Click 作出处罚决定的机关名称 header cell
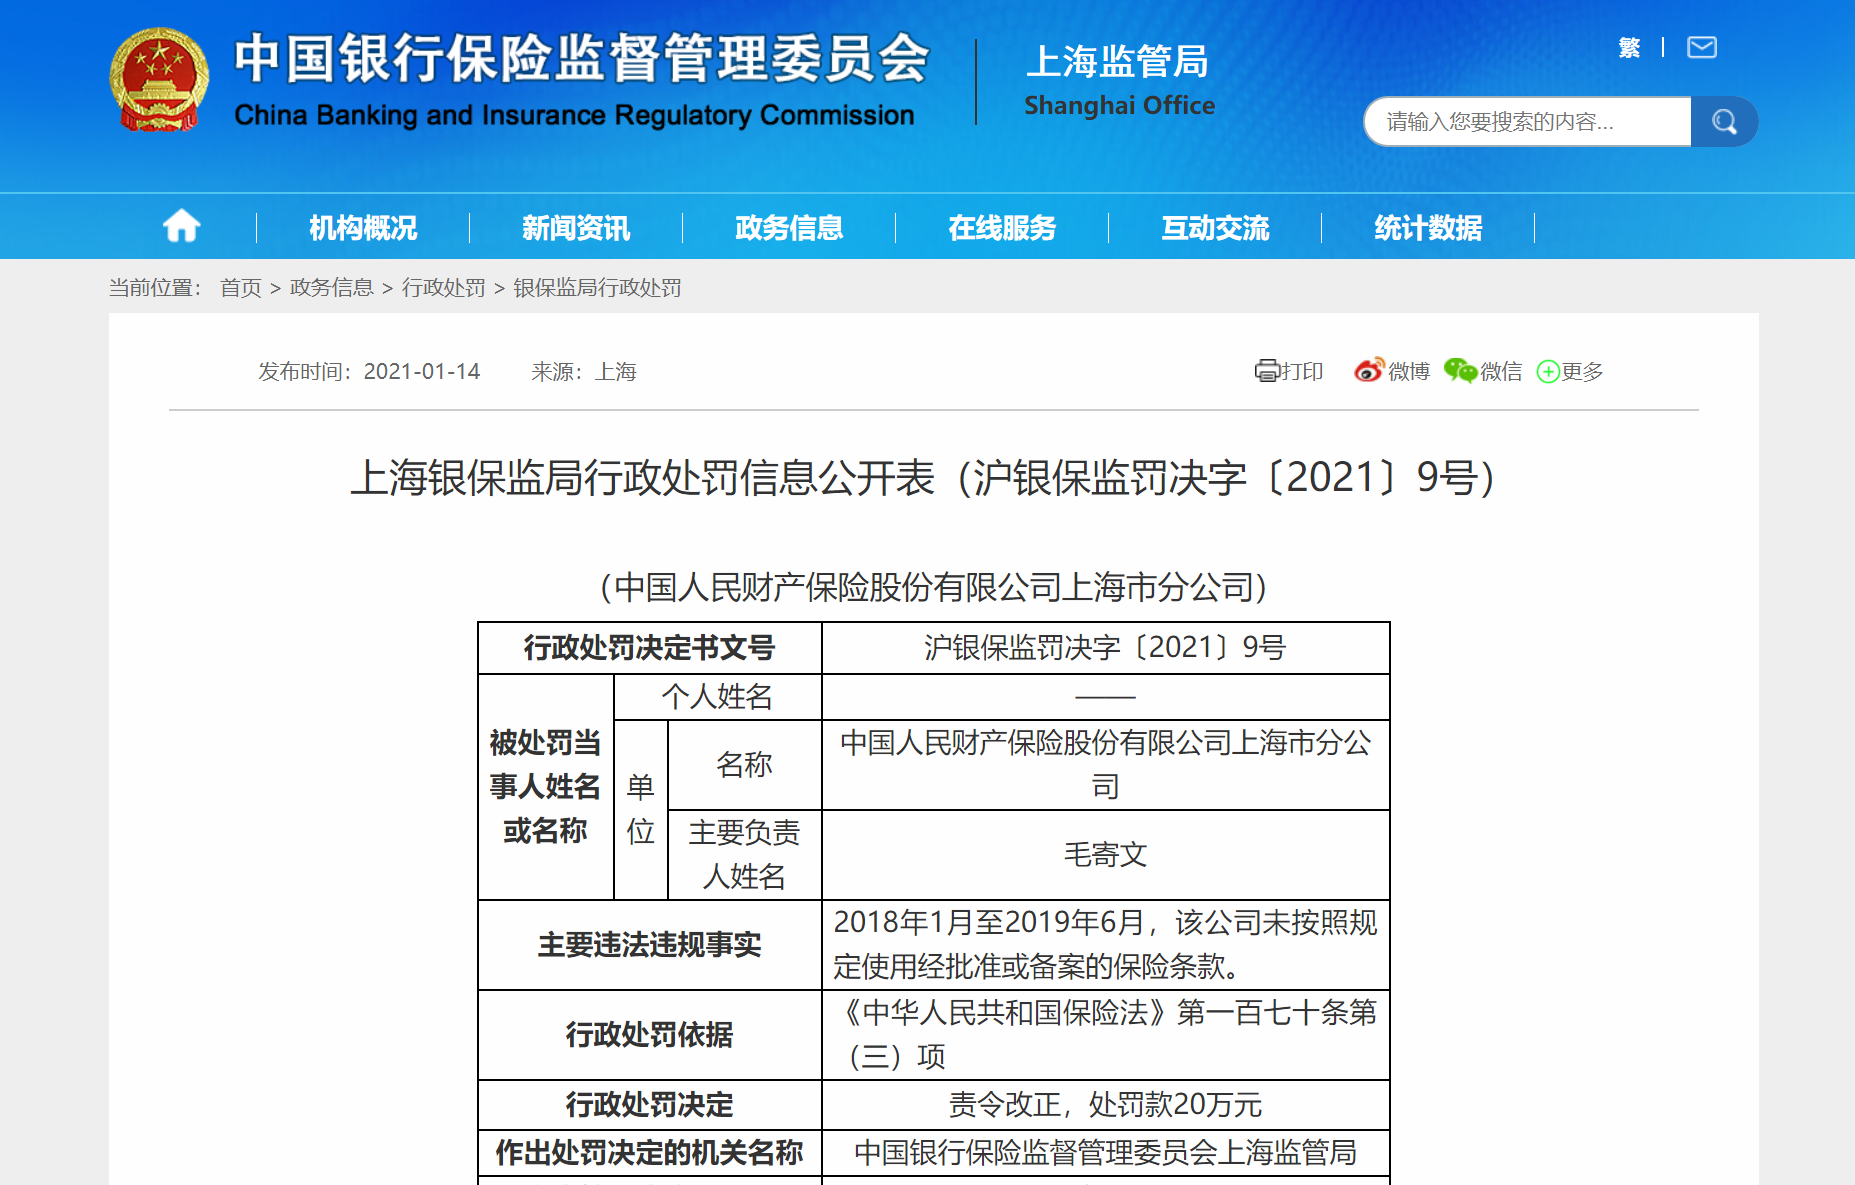1855x1185 pixels. pos(650,1153)
